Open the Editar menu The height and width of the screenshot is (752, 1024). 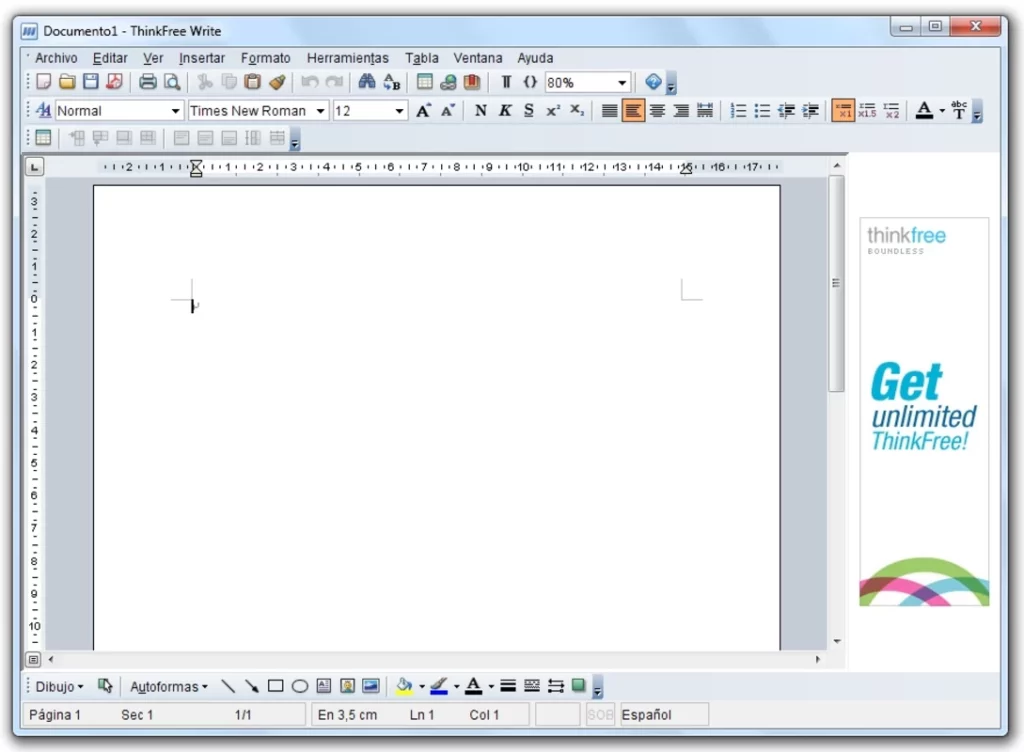pyautogui.click(x=110, y=58)
